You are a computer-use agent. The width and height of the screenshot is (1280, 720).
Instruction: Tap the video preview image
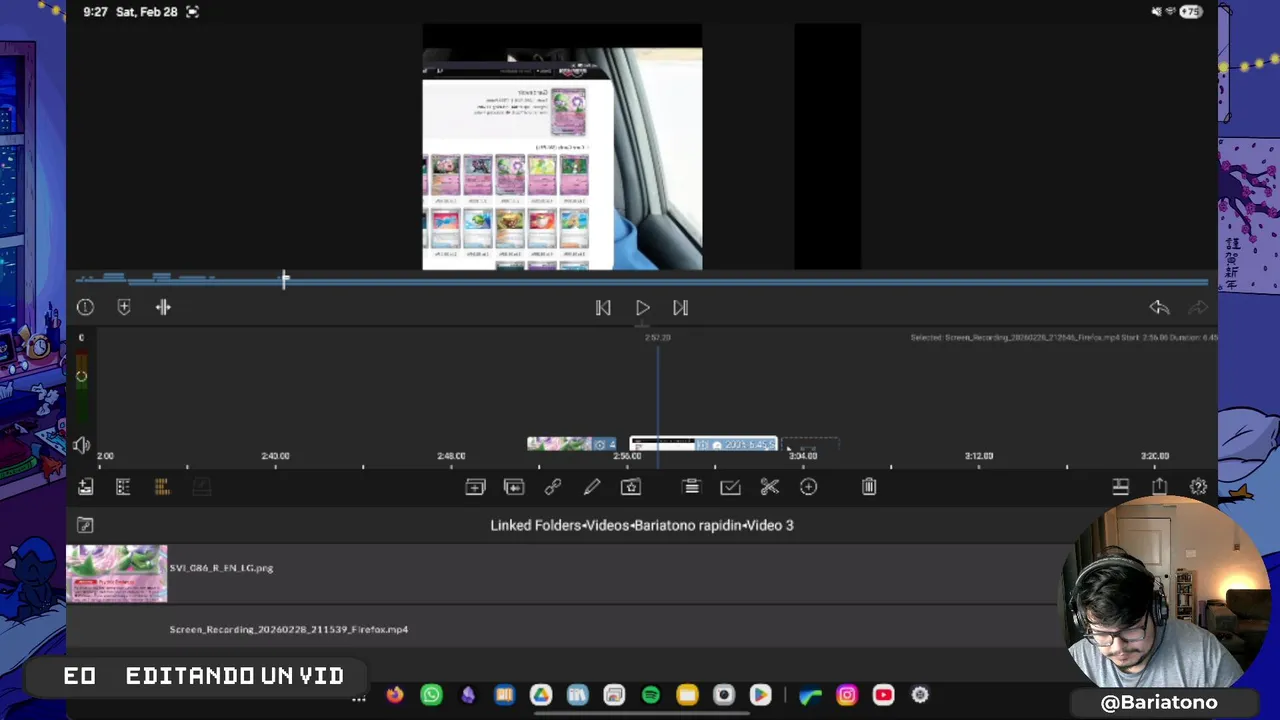(562, 147)
